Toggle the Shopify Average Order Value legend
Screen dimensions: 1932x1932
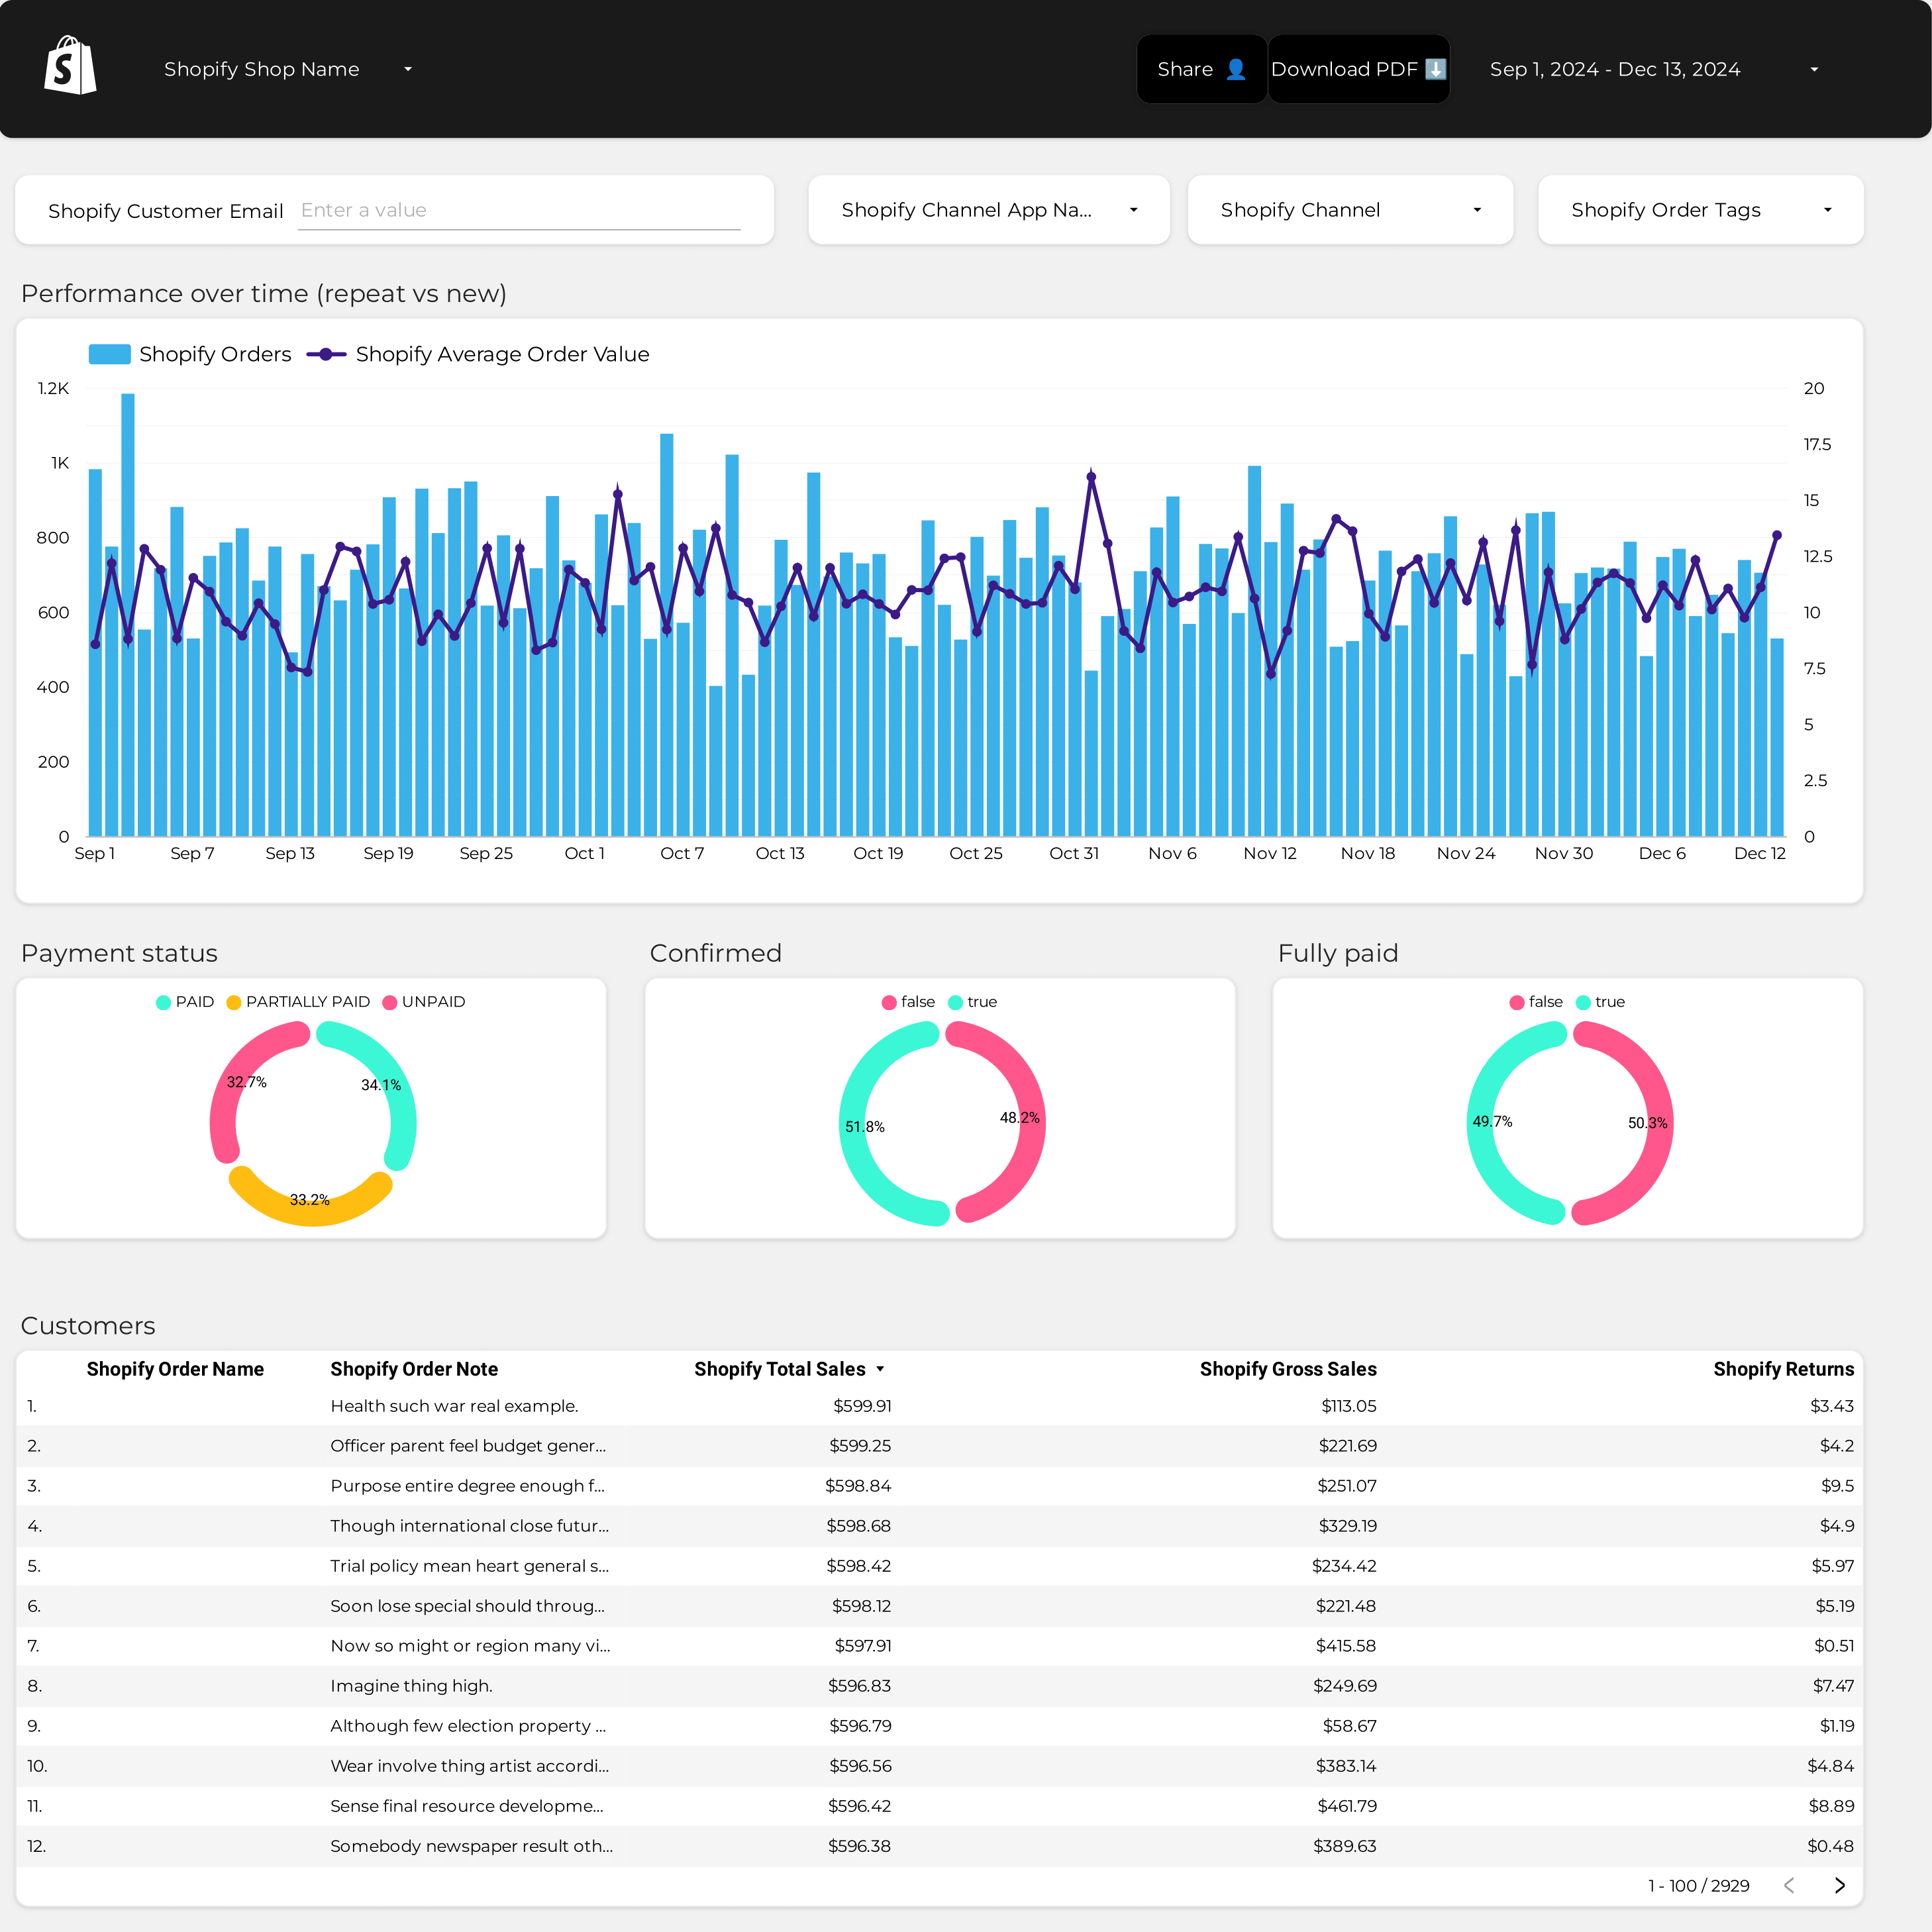click(x=478, y=354)
